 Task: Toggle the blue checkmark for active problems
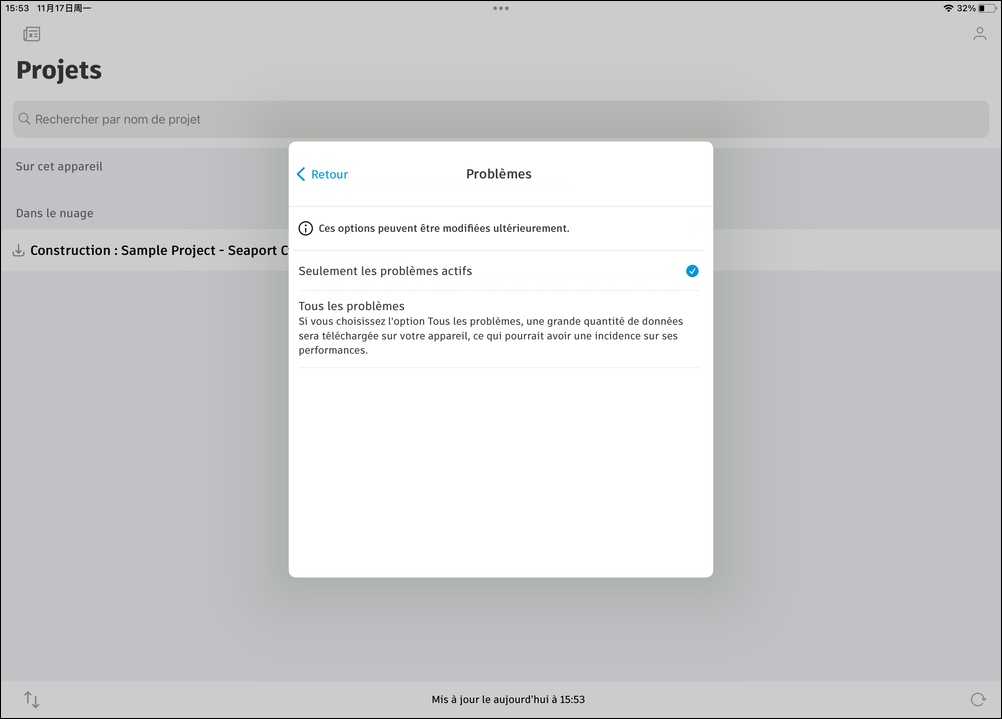pos(692,271)
